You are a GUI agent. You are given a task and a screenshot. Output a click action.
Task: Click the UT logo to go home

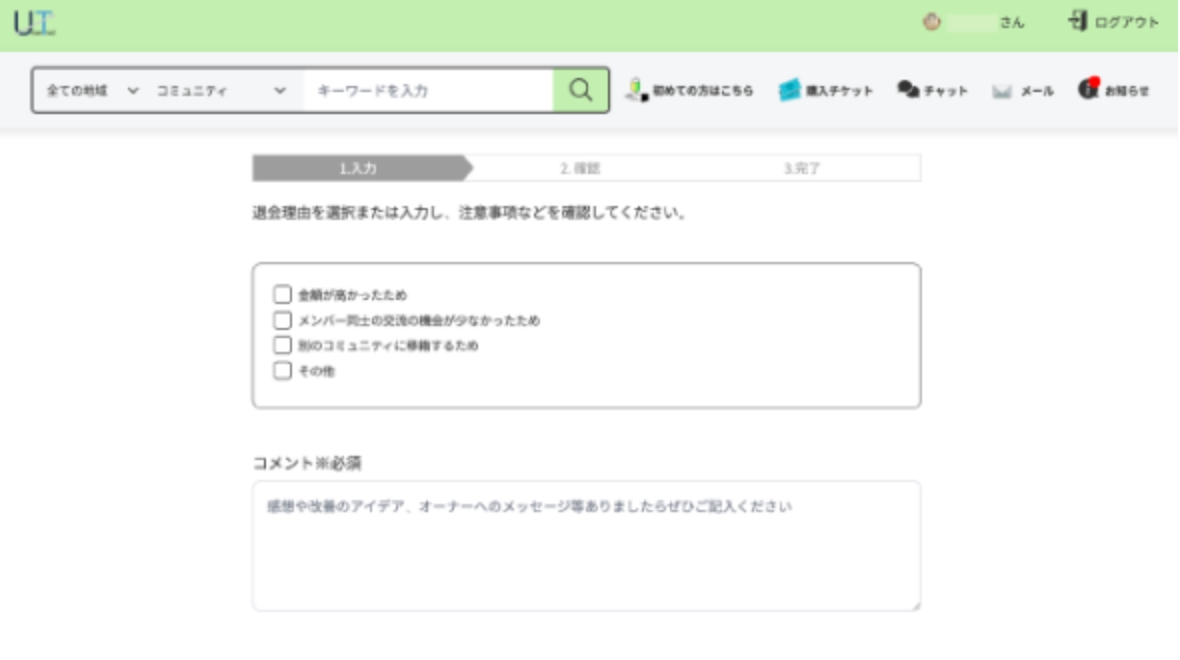click(34, 23)
